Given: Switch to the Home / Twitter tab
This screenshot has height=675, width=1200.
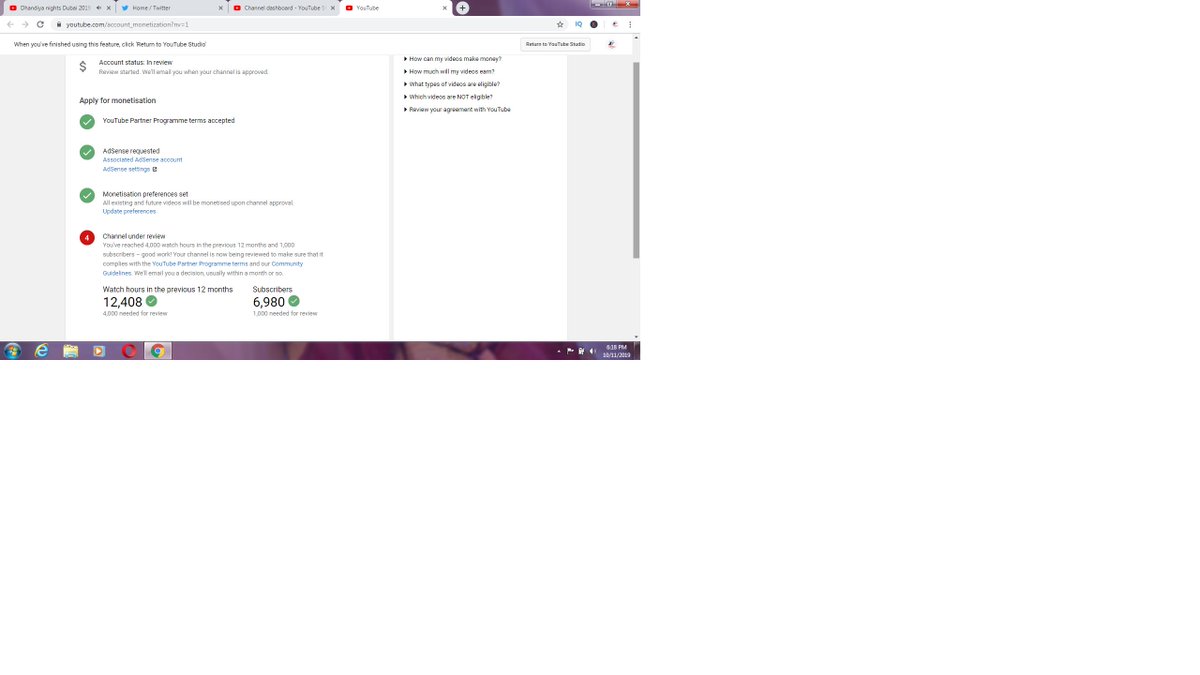Looking at the screenshot, I should pos(172,8).
